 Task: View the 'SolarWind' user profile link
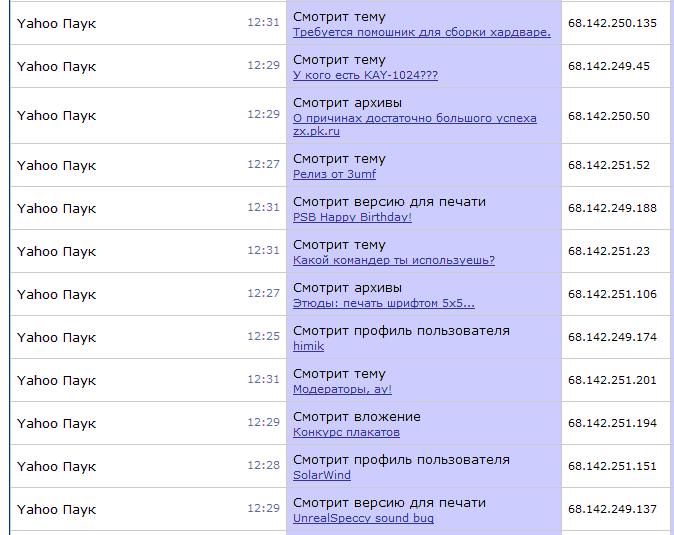point(321,475)
